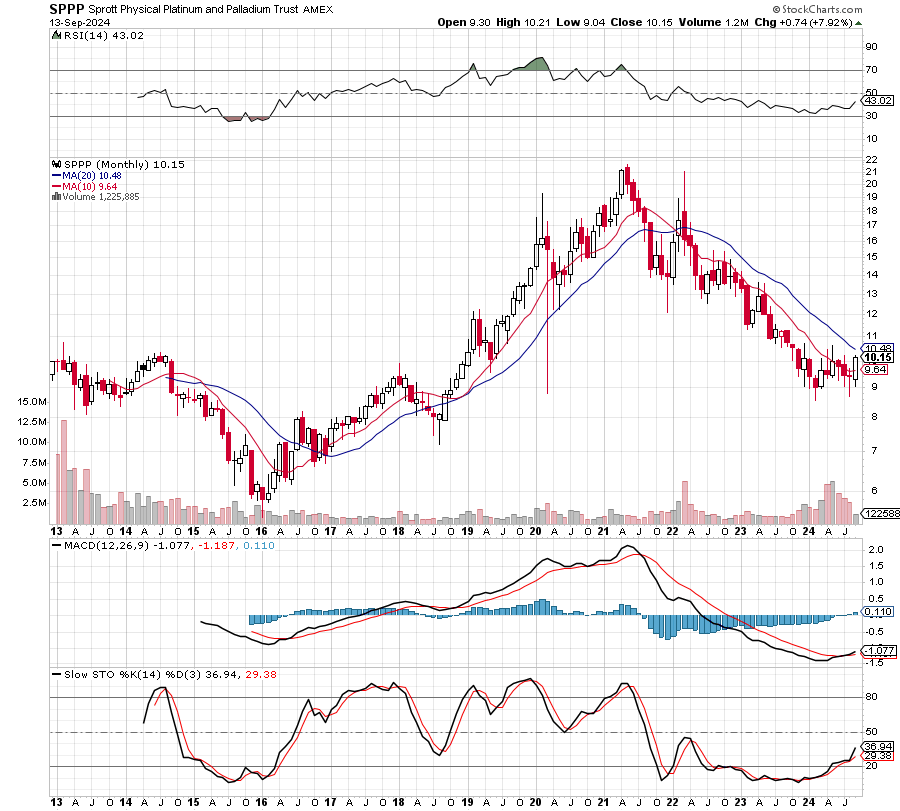The width and height of the screenshot is (900, 811).
Task: Click the -1.077 MACD value tag
Action: tap(877, 649)
